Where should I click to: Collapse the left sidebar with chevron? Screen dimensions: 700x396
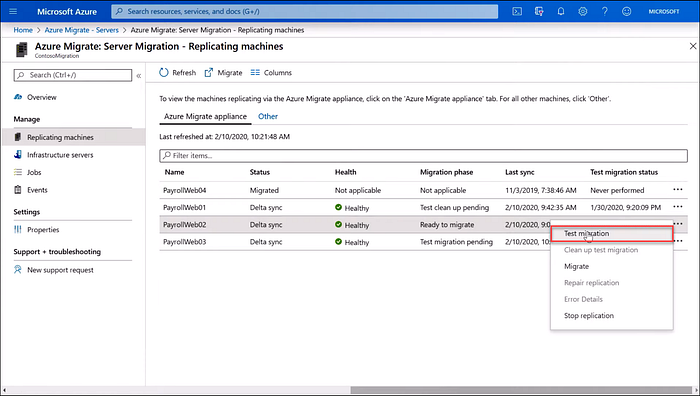click(x=139, y=76)
